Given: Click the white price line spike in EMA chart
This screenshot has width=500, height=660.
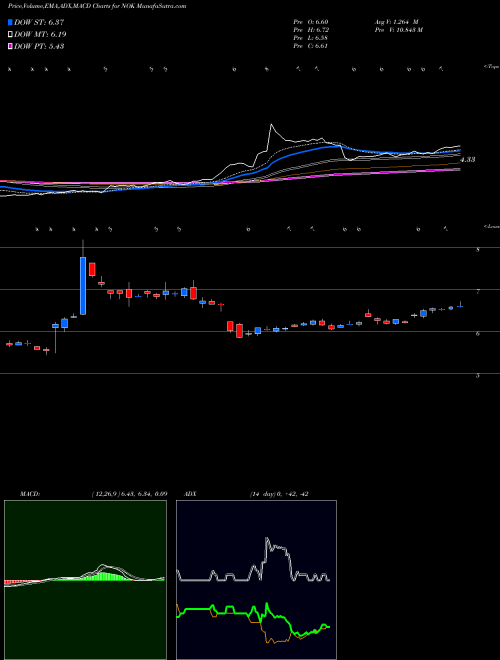Looking at the screenshot, I should click(271, 125).
